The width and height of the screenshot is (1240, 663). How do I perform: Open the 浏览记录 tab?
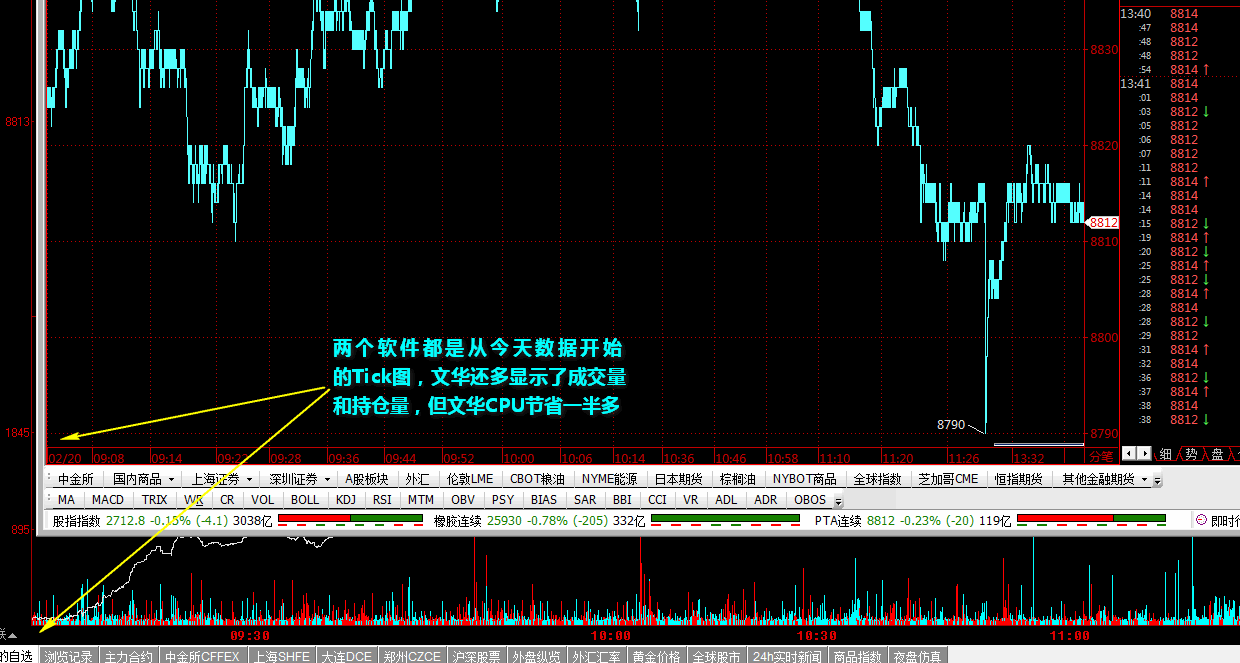[68, 656]
